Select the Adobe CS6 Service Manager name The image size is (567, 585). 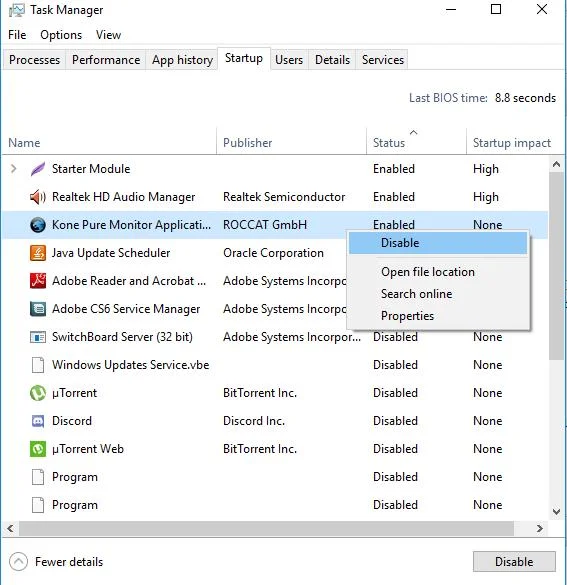[x=126, y=309]
